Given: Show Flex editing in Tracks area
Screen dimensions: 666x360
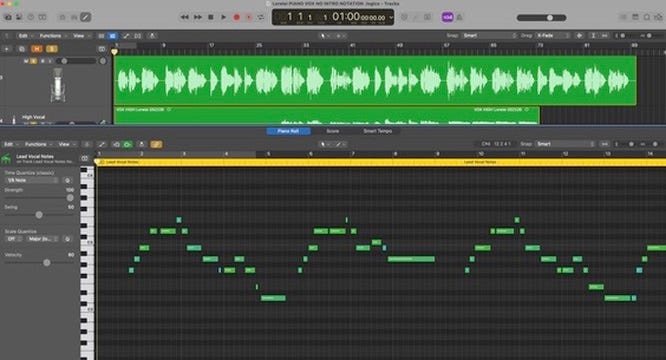Looking at the screenshot, I should [x=138, y=36].
